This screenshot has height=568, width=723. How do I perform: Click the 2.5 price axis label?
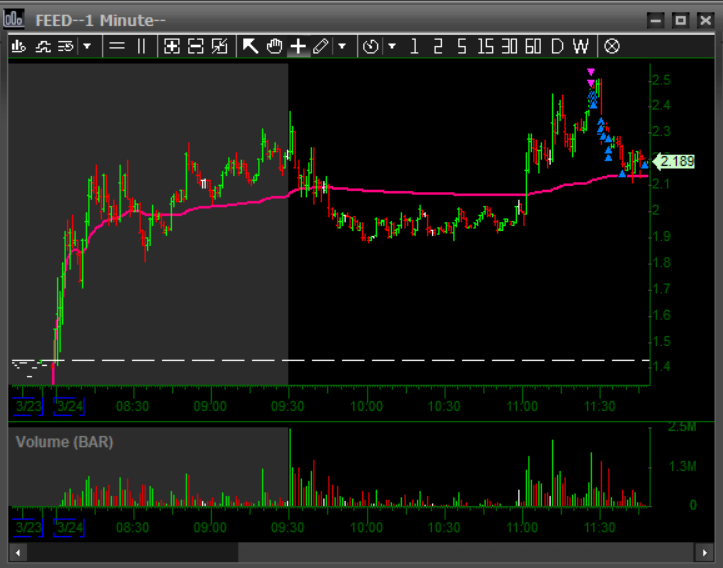[x=662, y=80]
